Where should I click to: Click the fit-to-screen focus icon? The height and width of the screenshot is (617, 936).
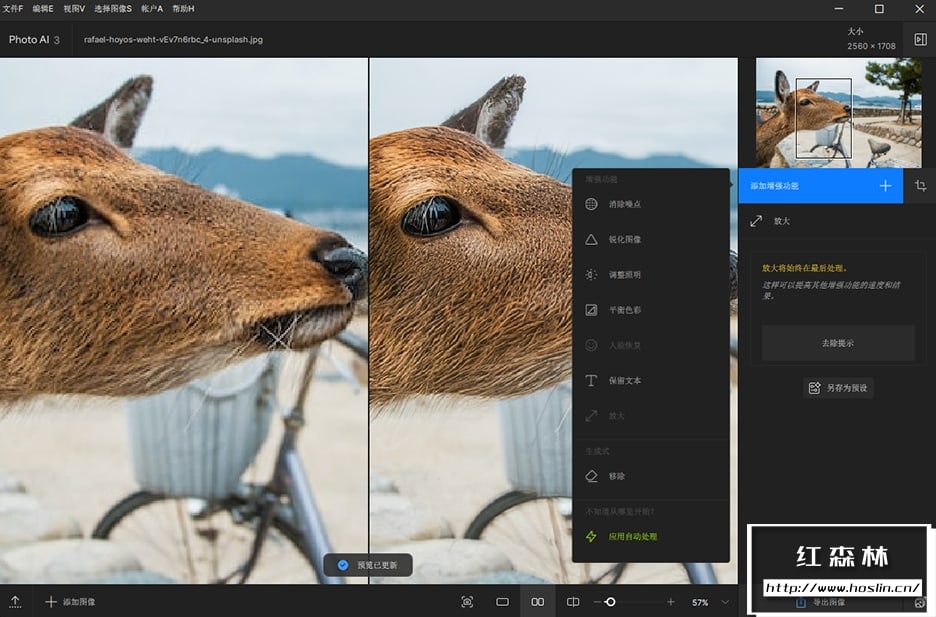(x=467, y=602)
